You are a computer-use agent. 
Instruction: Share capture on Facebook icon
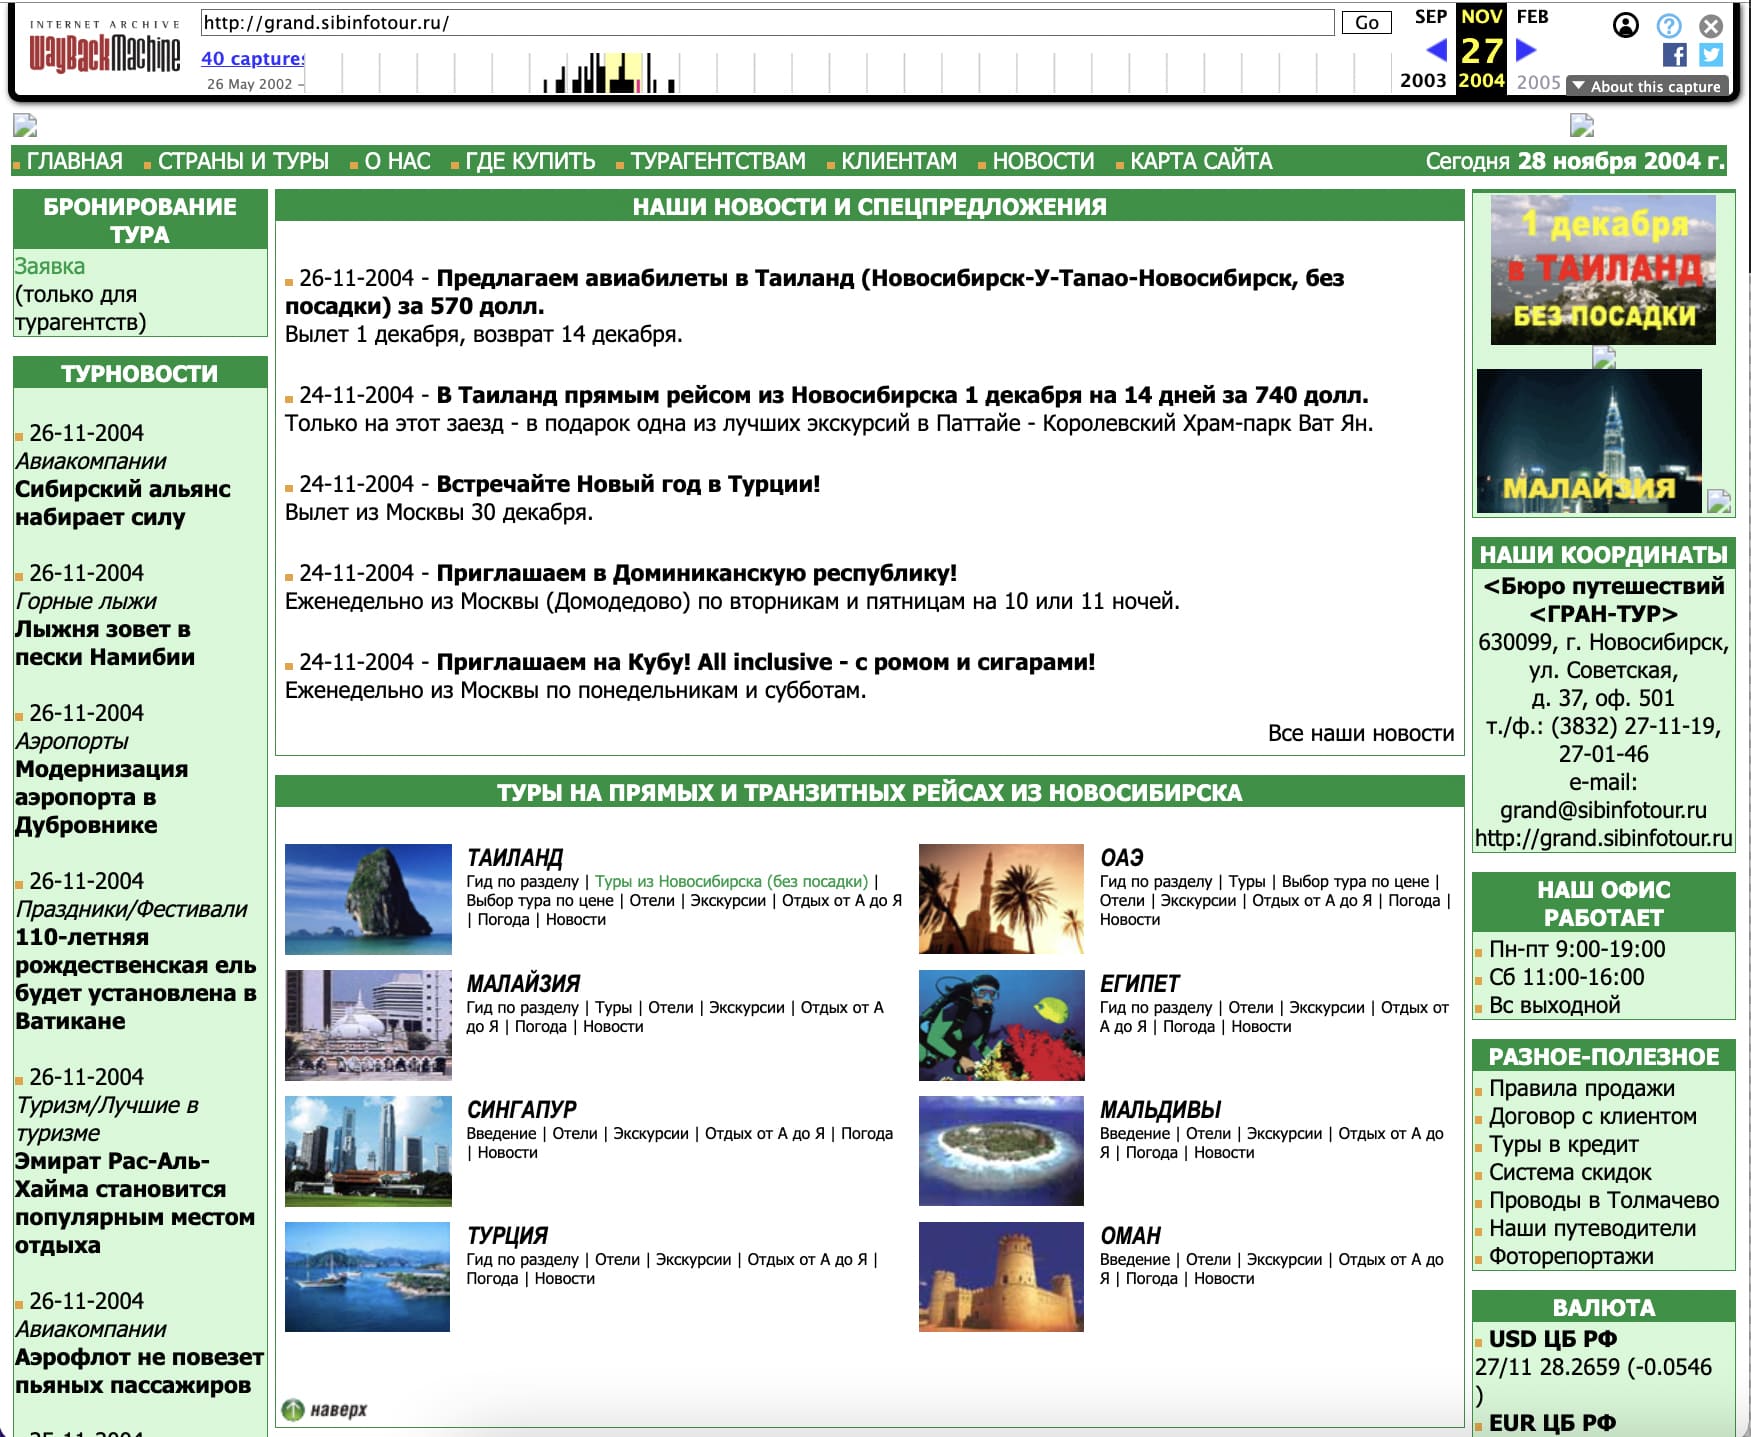click(1675, 55)
